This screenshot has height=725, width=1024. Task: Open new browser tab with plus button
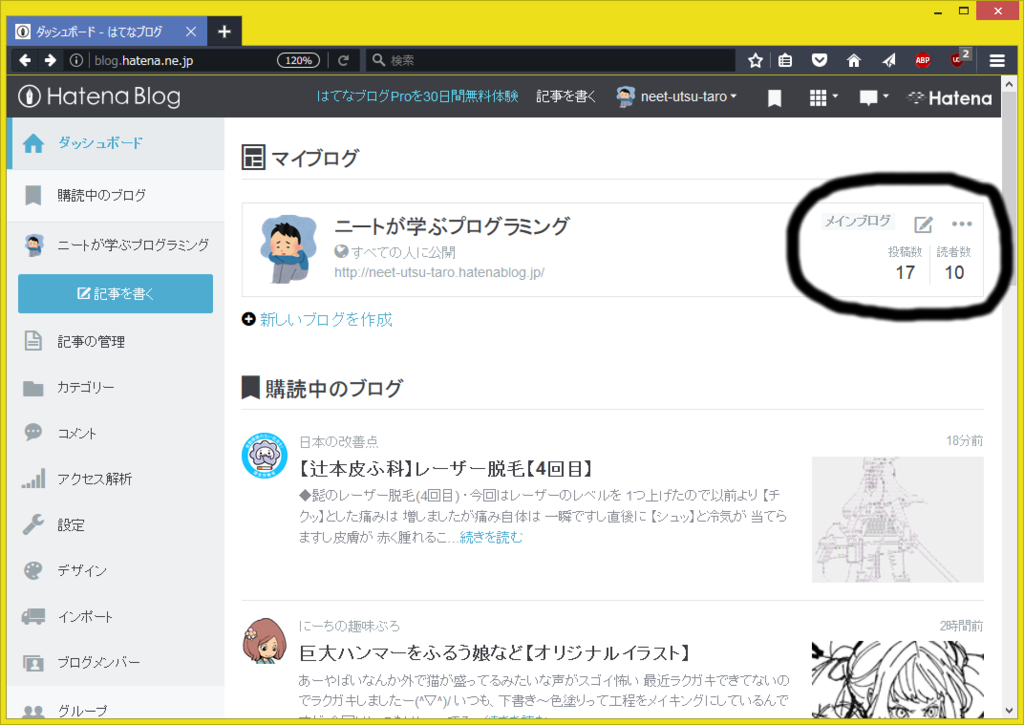224,31
